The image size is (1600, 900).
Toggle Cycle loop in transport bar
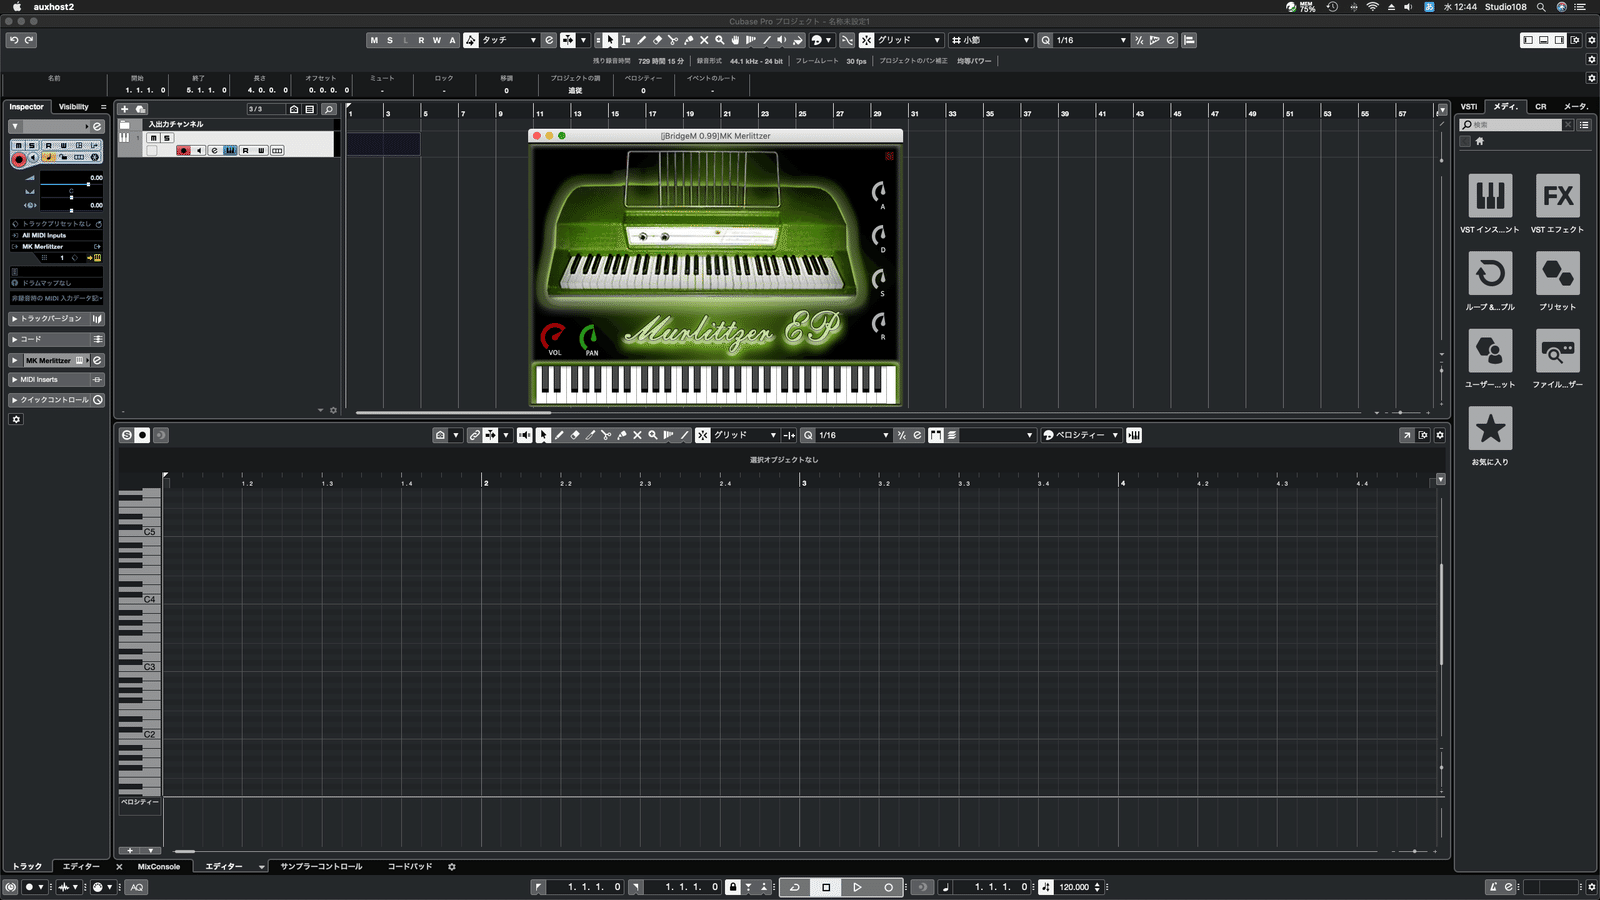coord(795,887)
